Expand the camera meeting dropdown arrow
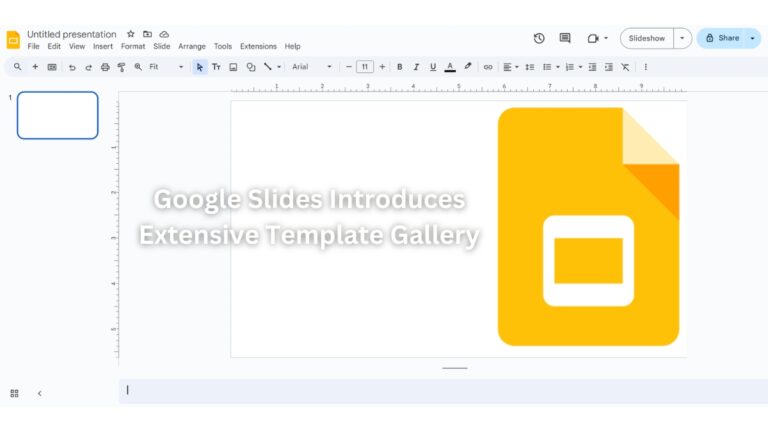The height and width of the screenshot is (432, 768). (x=606, y=38)
